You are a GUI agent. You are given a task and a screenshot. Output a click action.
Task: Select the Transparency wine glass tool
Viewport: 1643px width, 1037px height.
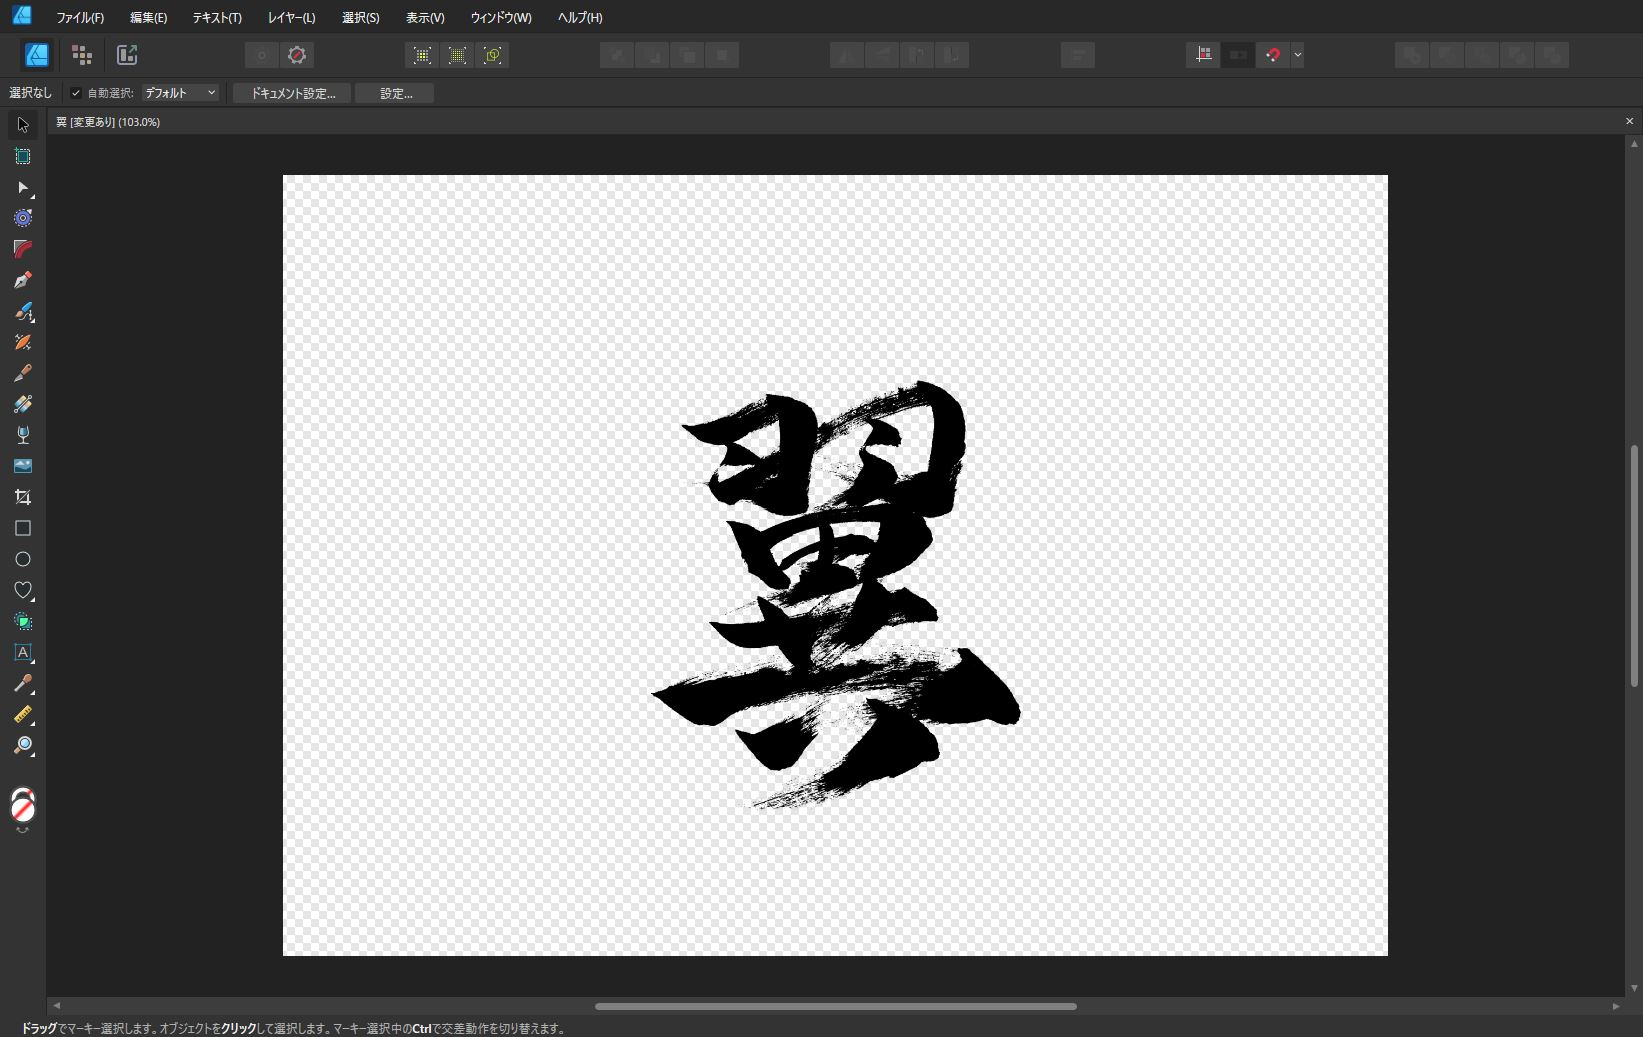23,435
